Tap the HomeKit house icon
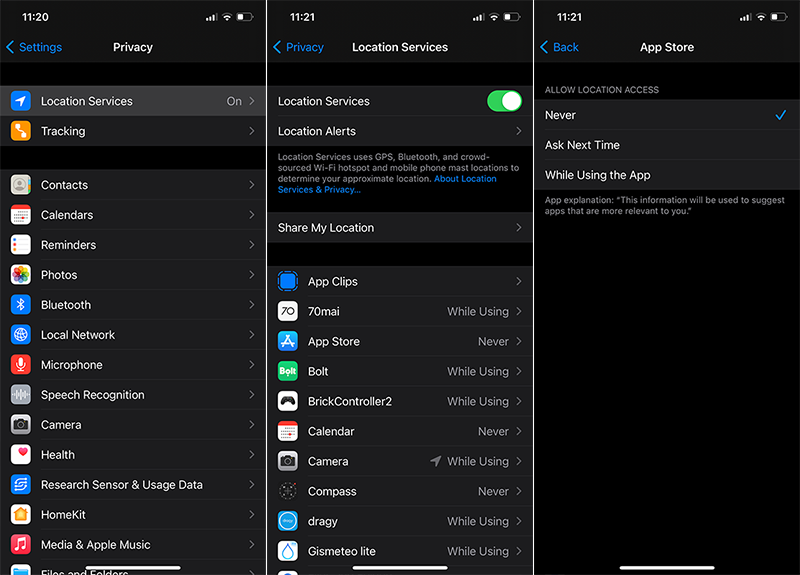 [21, 514]
